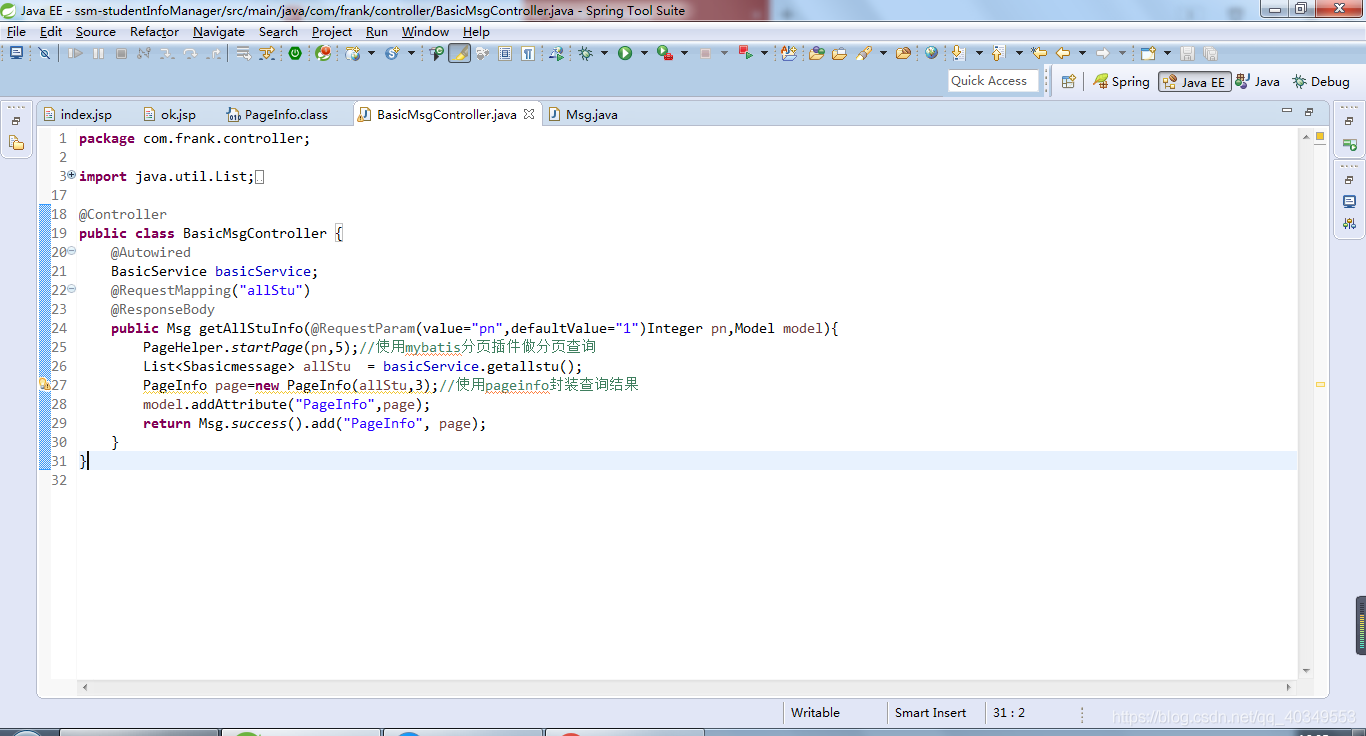Click the editor's horizontal scrollbar right arrow
The width and height of the screenshot is (1366, 736).
1290,687
